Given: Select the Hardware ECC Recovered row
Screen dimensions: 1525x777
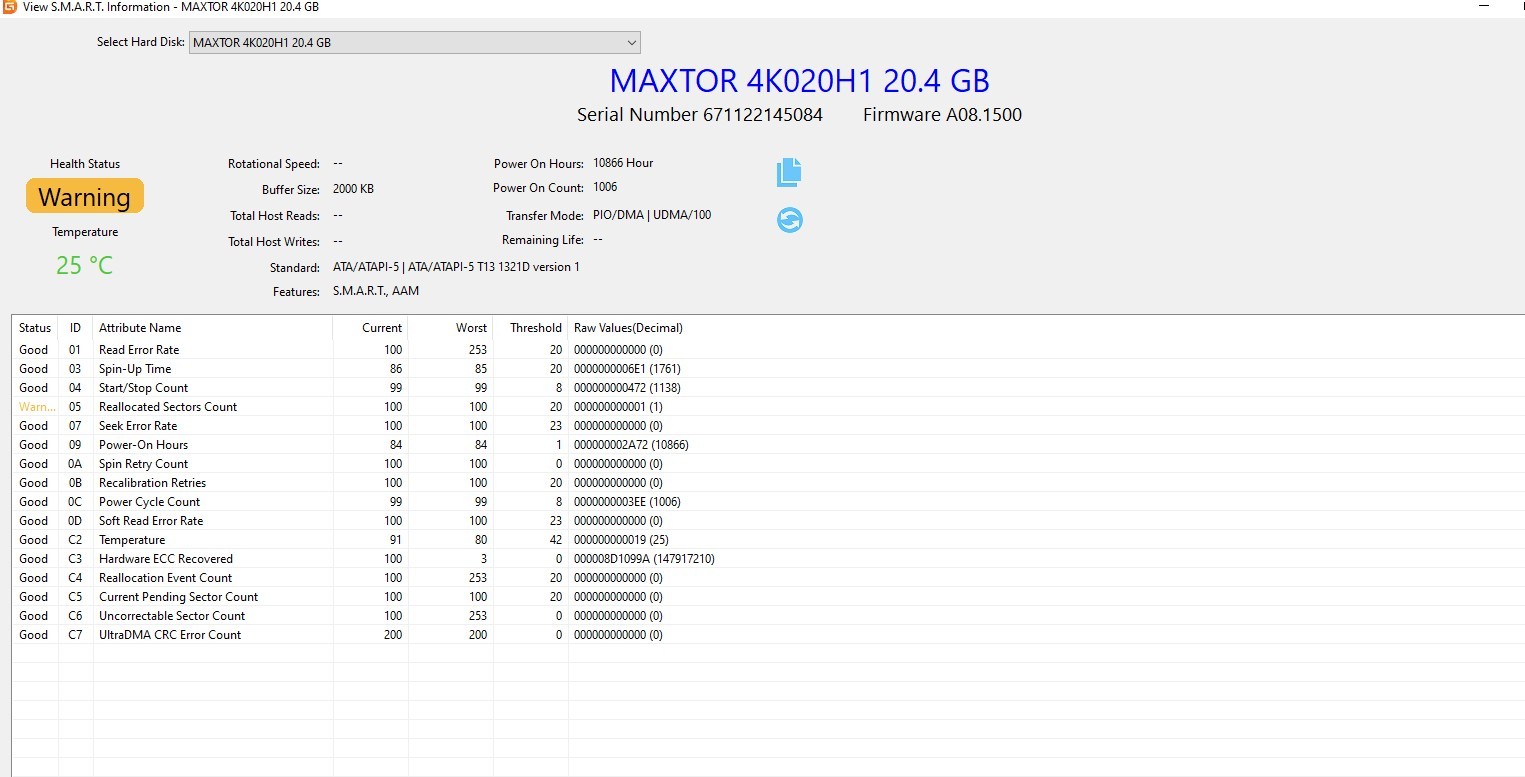Looking at the screenshot, I should (768, 559).
